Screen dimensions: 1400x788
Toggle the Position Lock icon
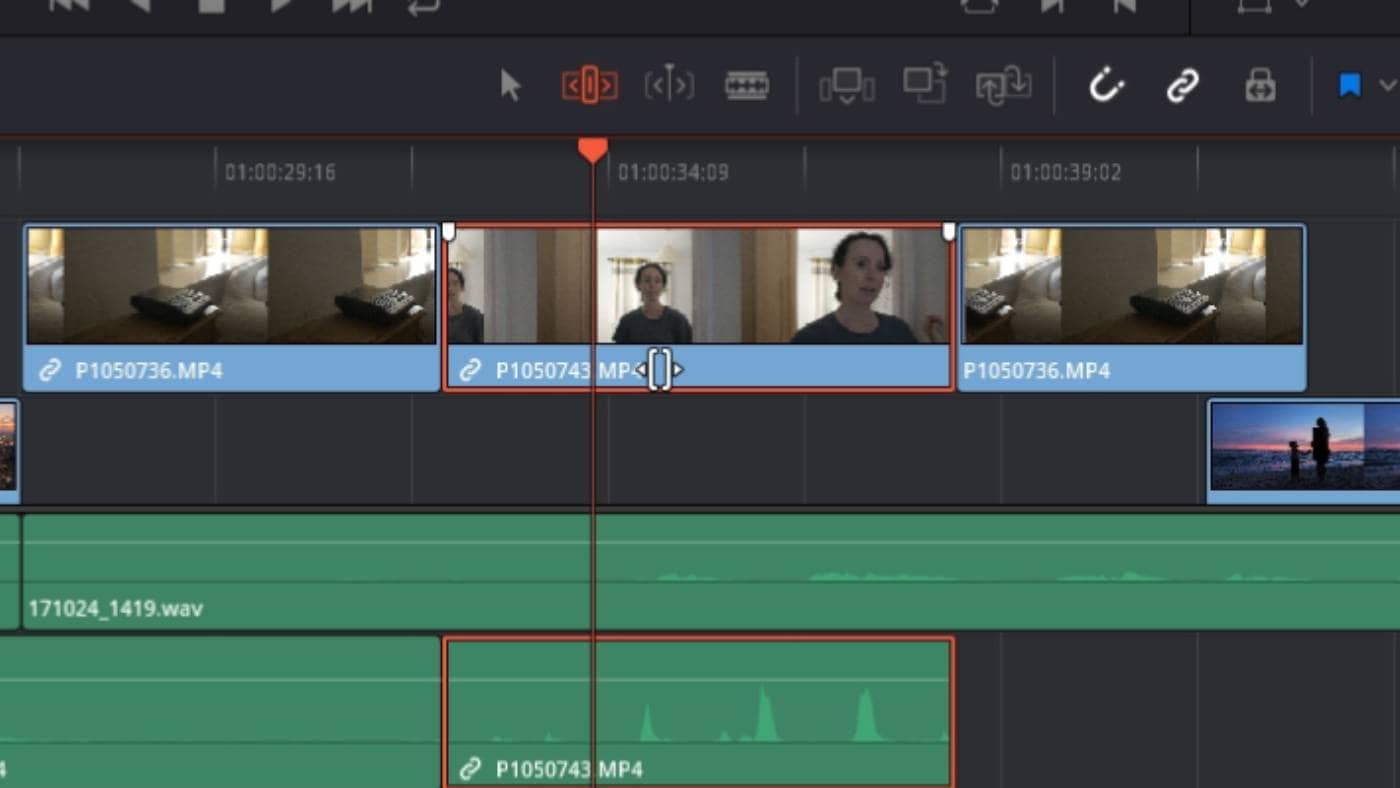1260,86
